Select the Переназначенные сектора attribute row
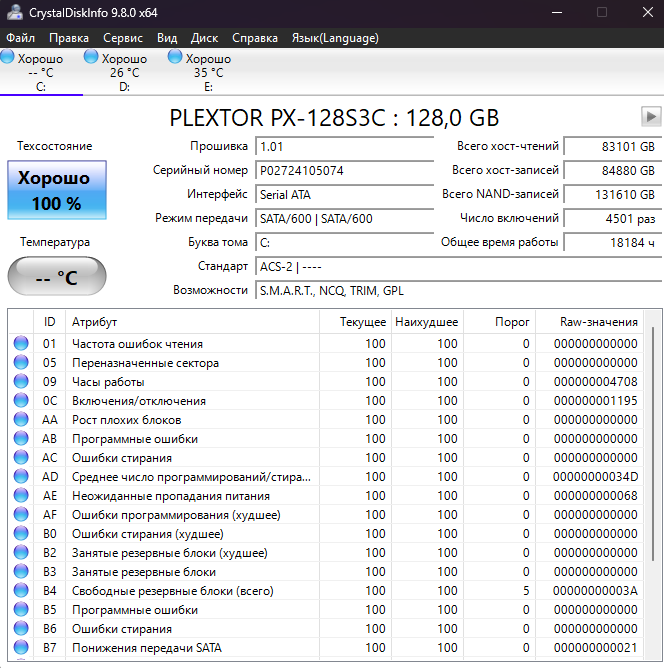The height and width of the screenshot is (668, 664). [x=145, y=363]
